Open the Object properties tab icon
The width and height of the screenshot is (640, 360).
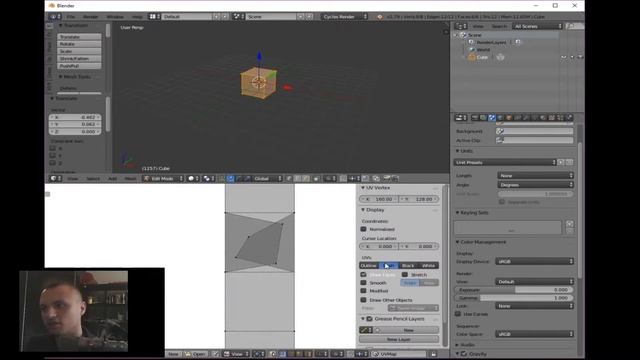click(509, 118)
